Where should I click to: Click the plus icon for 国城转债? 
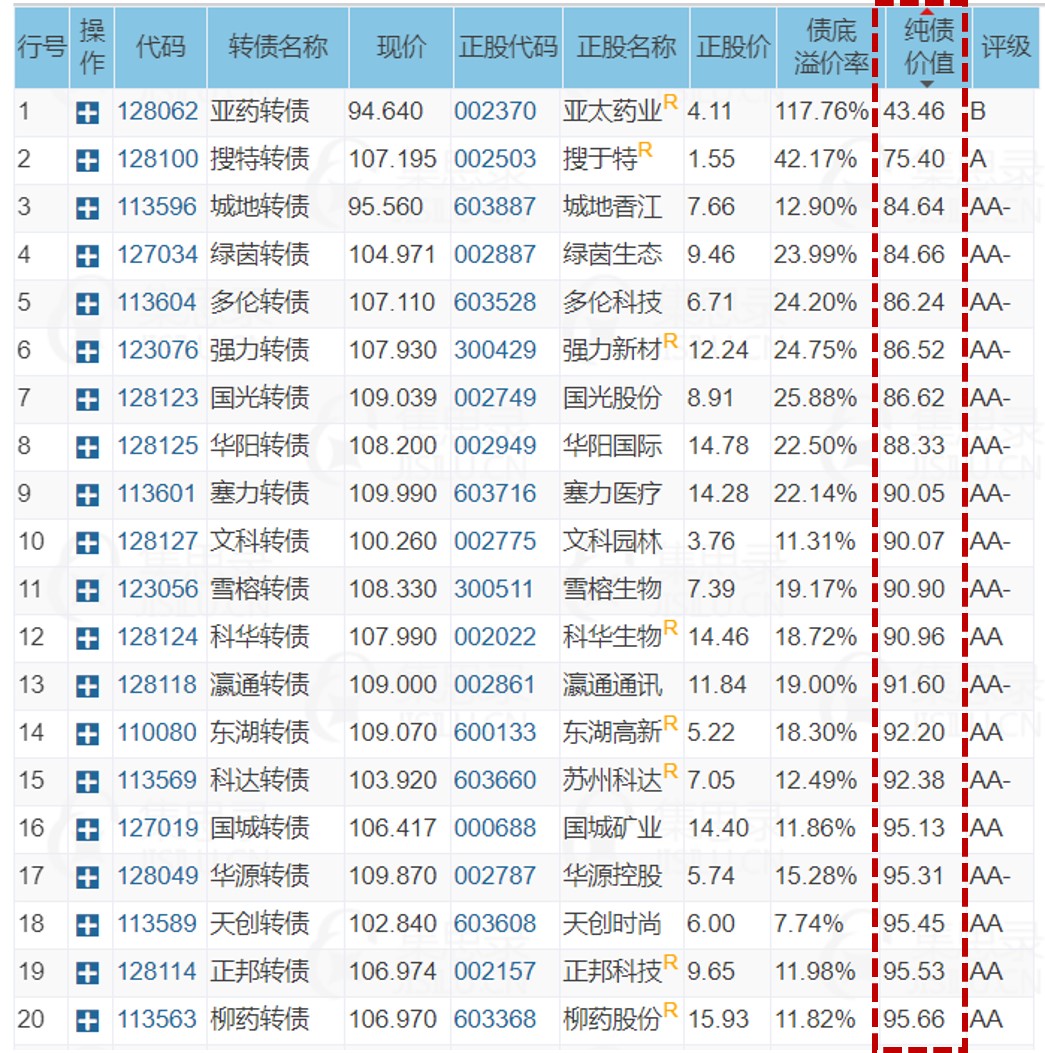(x=87, y=830)
